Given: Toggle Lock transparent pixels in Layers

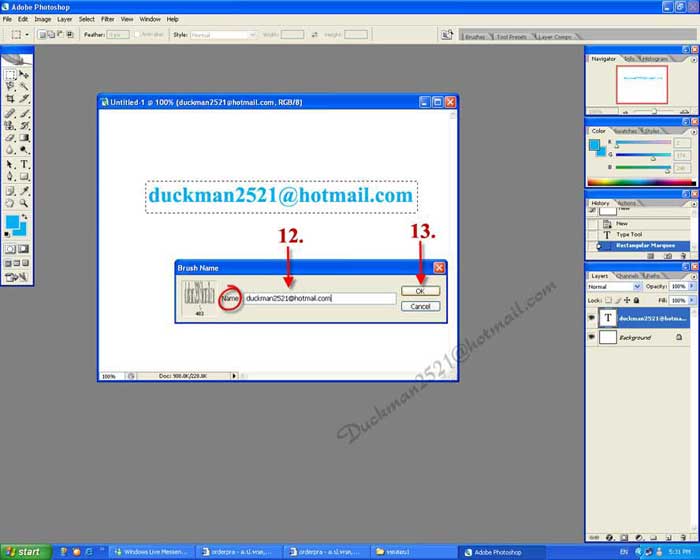Looking at the screenshot, I should tap(608, 301).
